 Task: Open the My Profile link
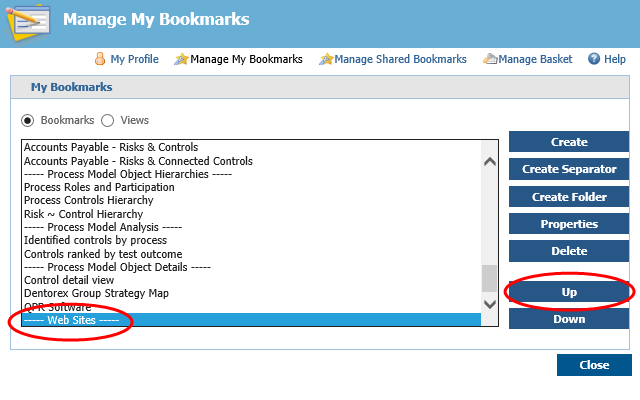[134, 60]
